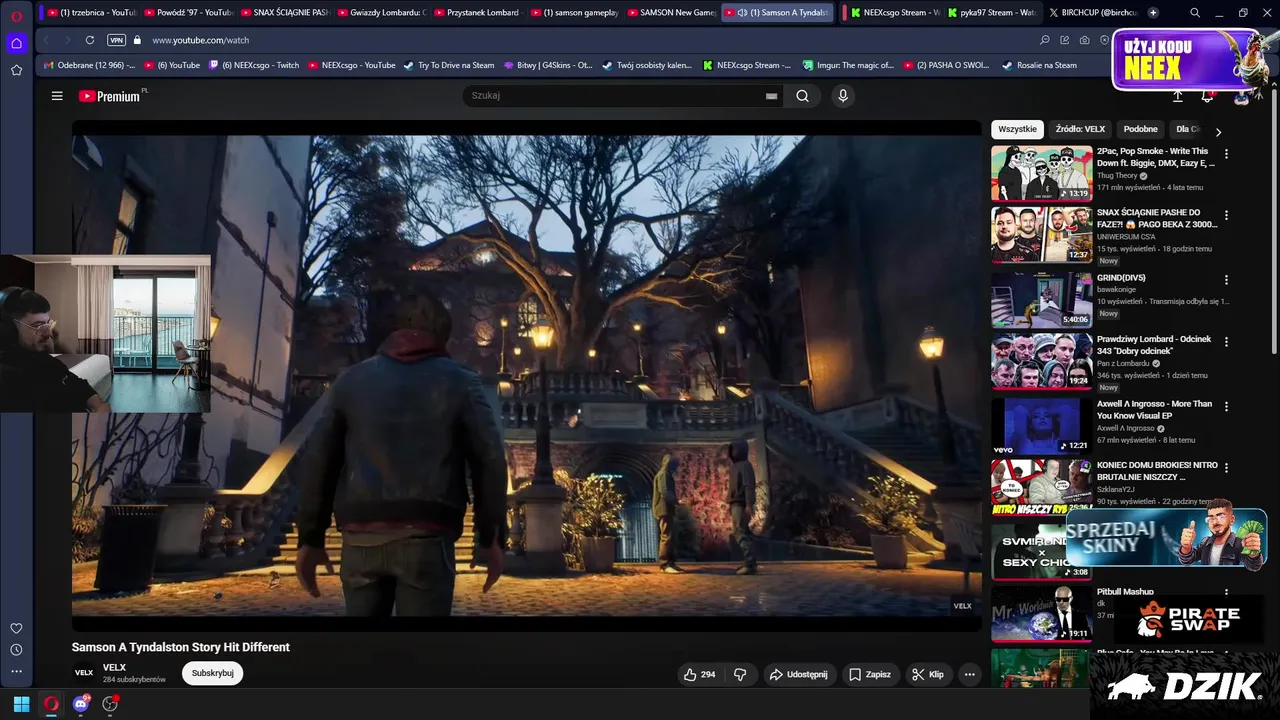Screen dimensions: 1280x720
Task: Mute tab via speaker icon on Samson tab
Action: (742, 13)
